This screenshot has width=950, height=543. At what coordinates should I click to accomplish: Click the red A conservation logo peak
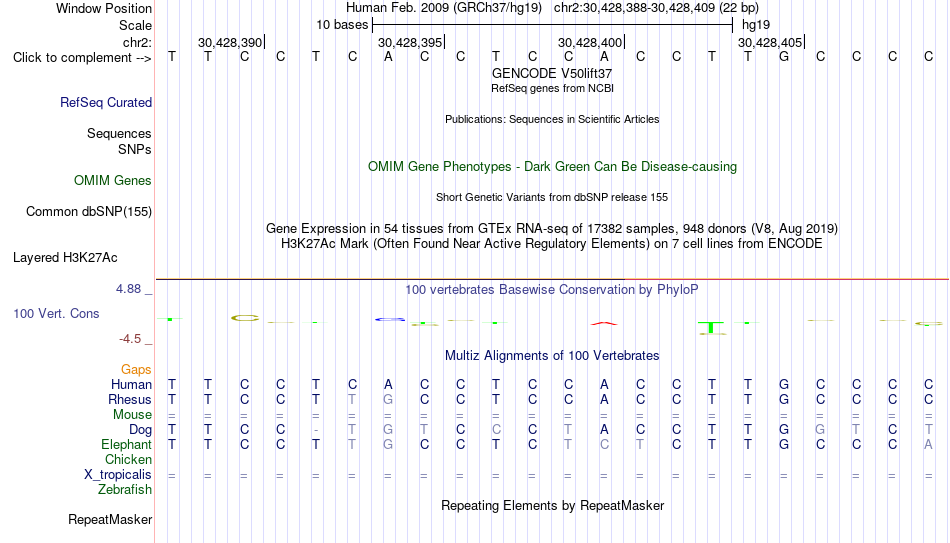604,324
